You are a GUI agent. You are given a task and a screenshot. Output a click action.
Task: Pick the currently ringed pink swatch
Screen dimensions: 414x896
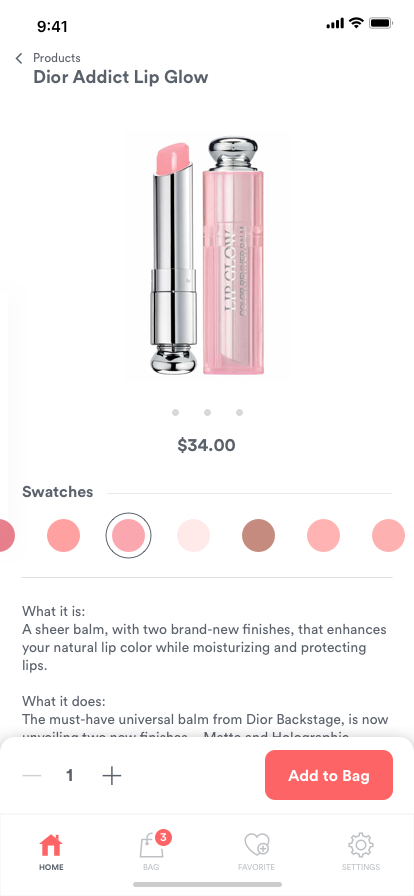(129, 535)
